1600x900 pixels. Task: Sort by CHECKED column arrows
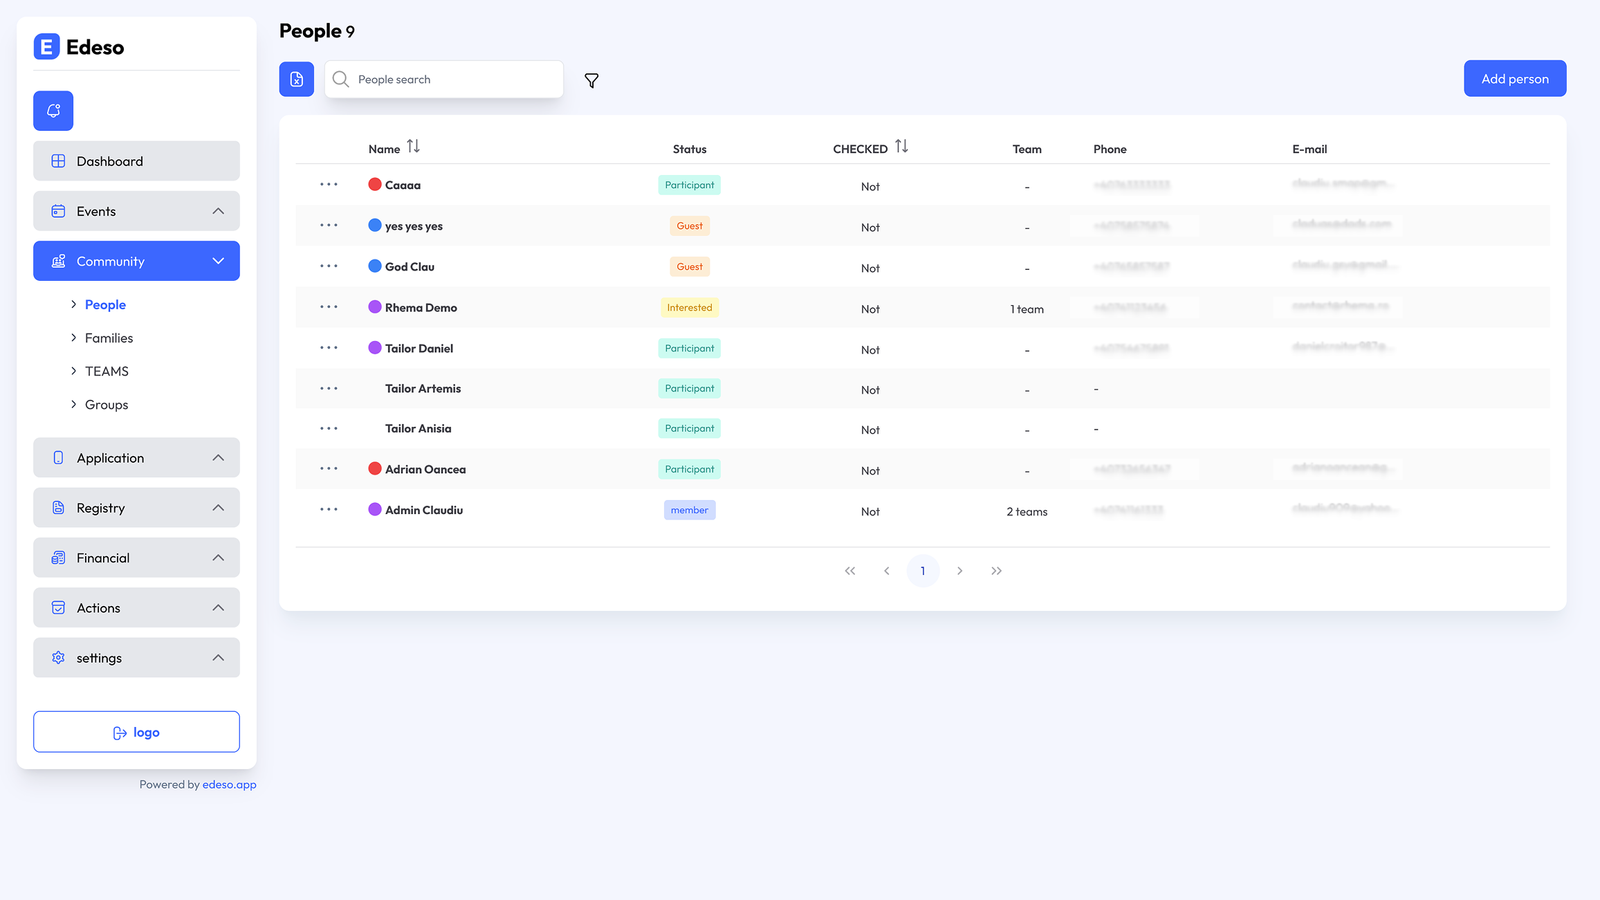pos(901,147)
